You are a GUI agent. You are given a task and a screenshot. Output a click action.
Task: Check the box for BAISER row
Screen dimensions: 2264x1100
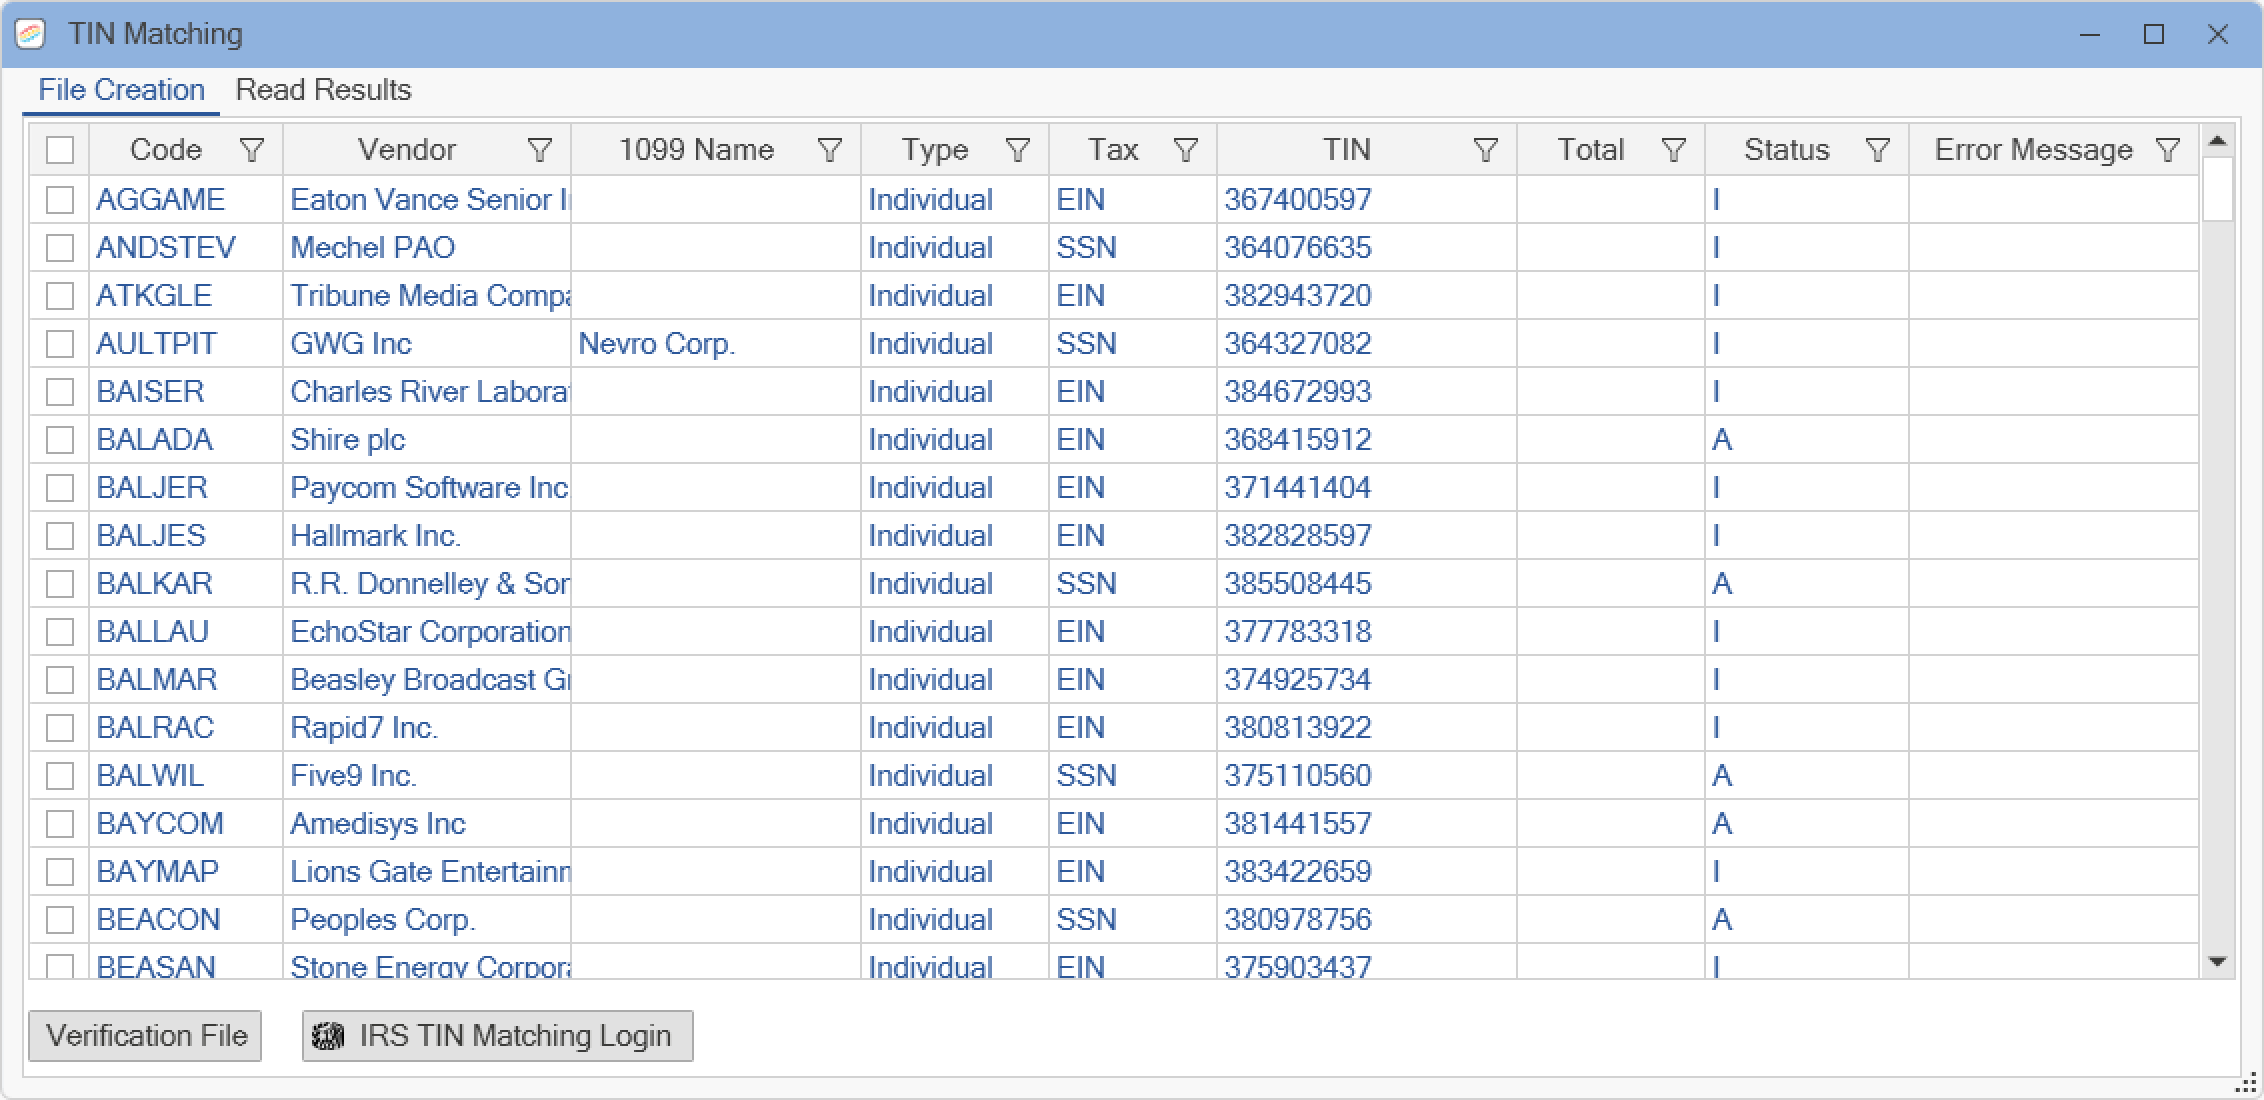click(x=60, y=392)
